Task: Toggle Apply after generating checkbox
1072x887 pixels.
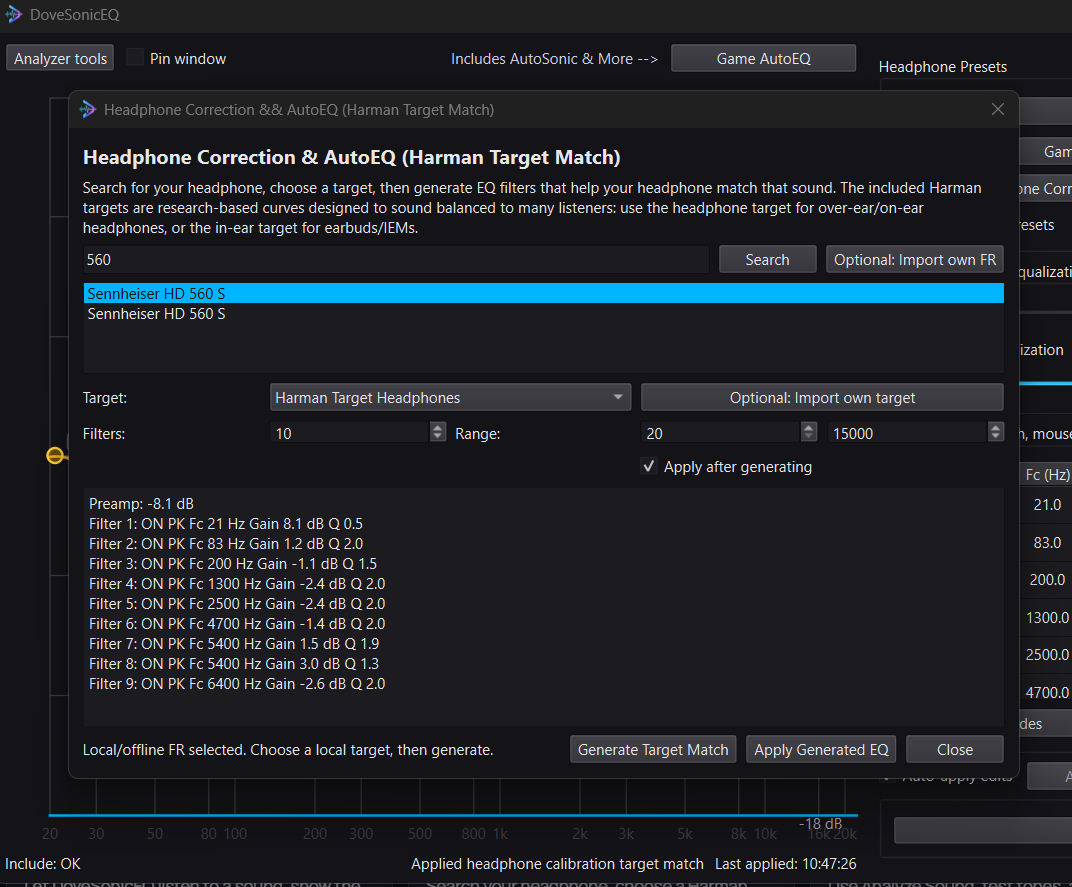Action: [x=649, y=466]
